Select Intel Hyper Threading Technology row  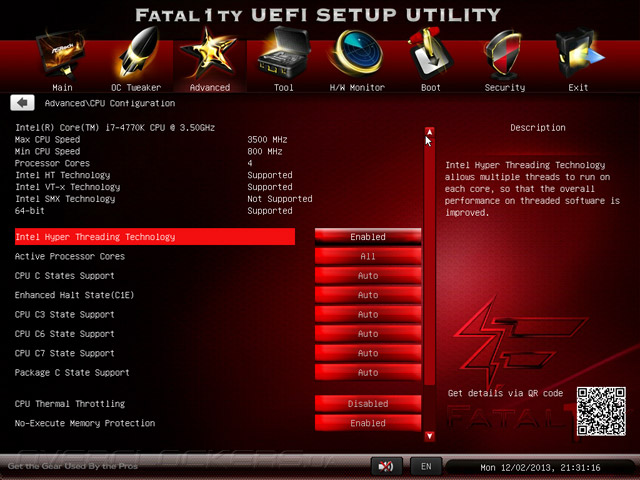point(155,237)
